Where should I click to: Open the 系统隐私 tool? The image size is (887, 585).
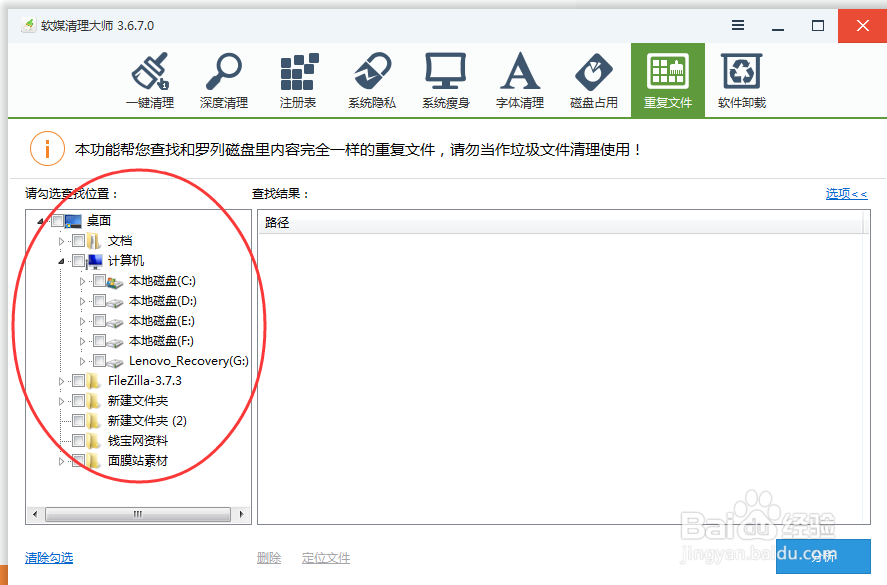pyautogui.click(x=371, y=78)
